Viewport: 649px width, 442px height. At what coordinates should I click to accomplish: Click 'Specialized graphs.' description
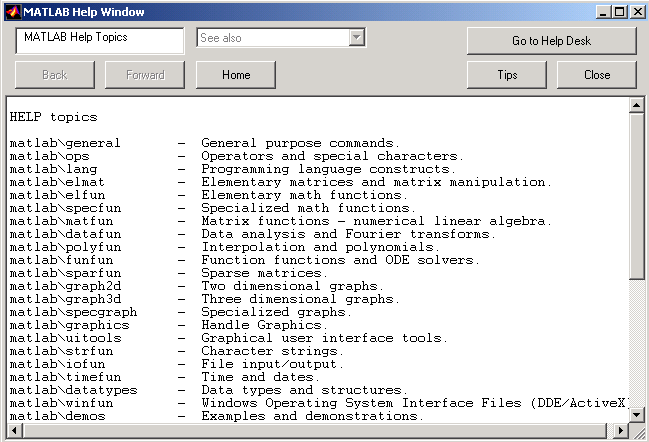(x=276, y=312)
